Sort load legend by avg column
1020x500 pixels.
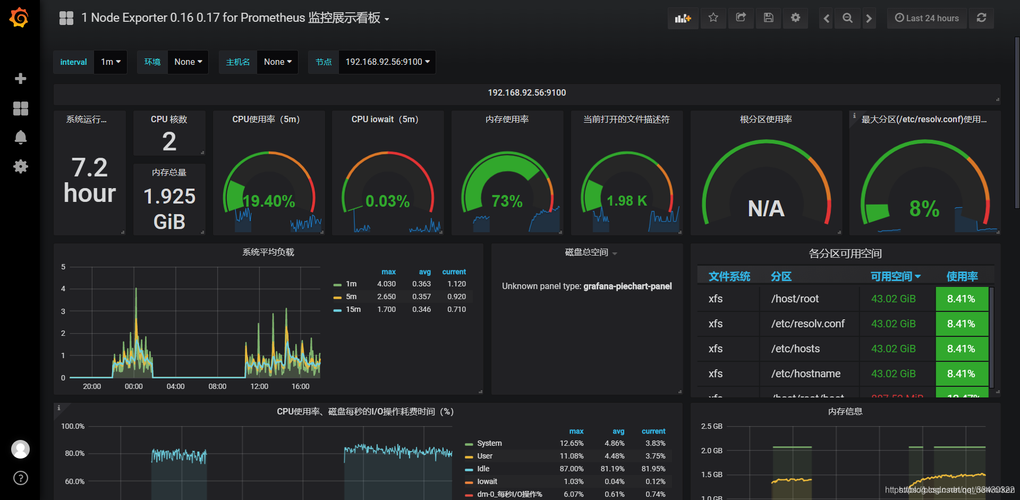pos(426,272)
